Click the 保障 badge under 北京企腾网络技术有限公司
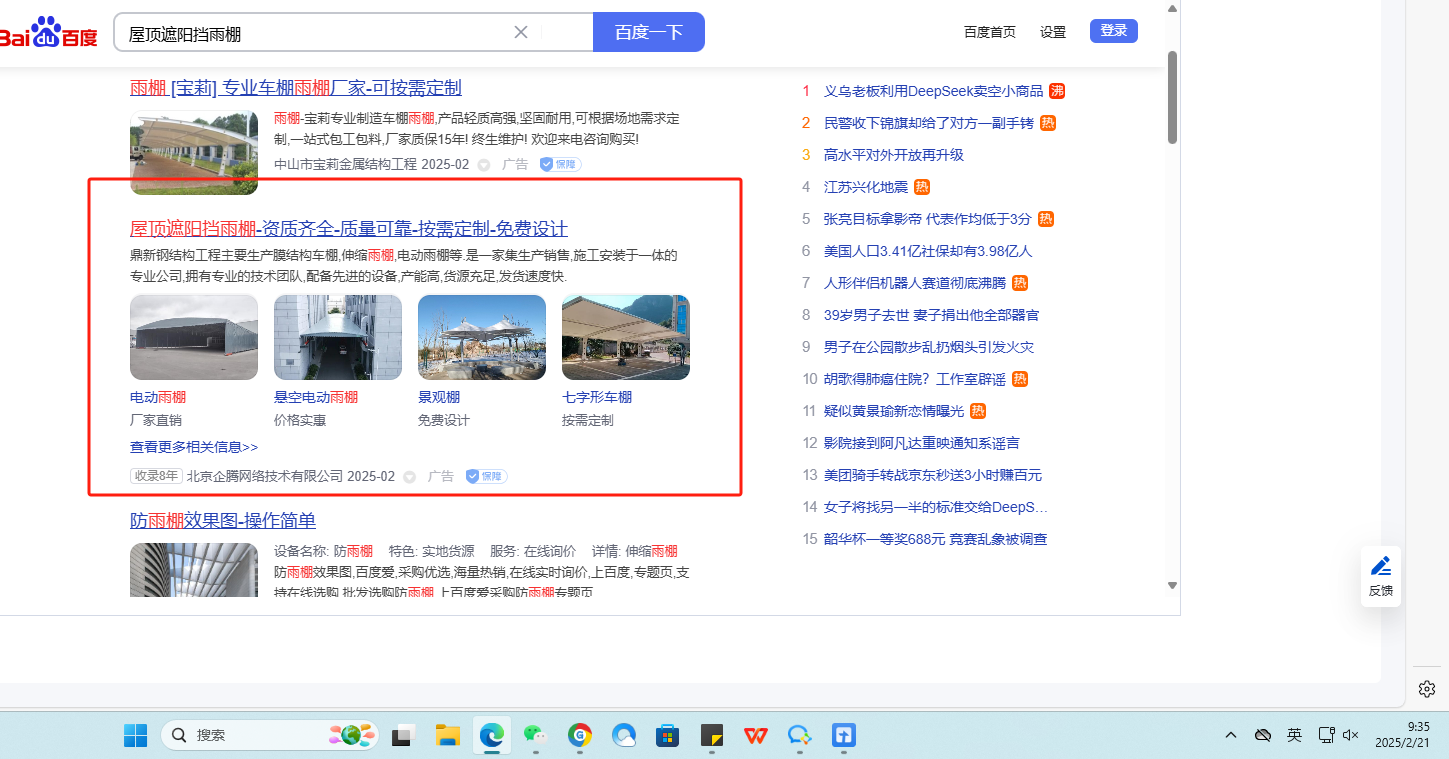The width and height of the screenshot is (1449, 759). [x=487, y=477]
